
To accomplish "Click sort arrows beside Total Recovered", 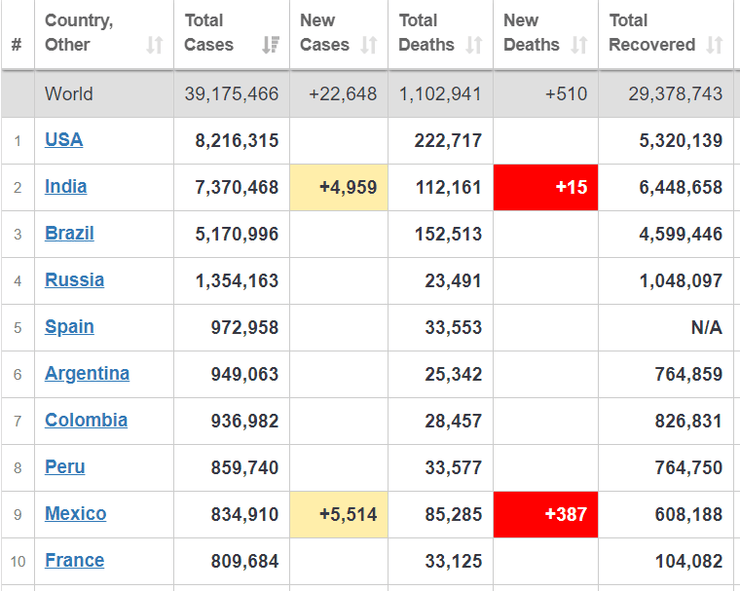I will 714,45.
